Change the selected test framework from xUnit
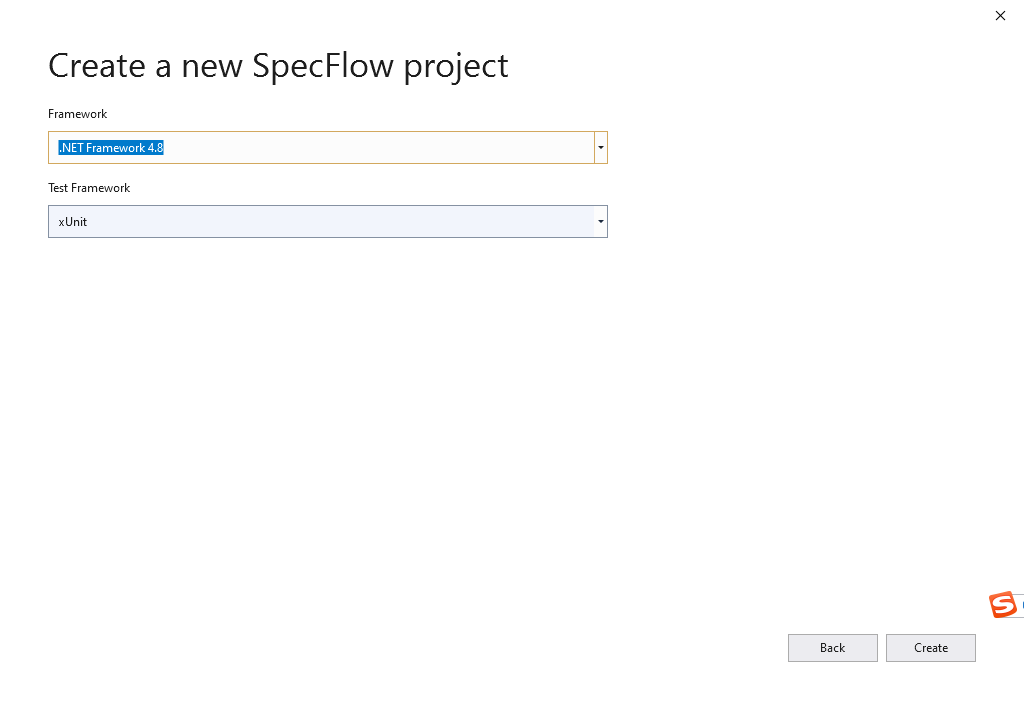 click(x=600, y=221)
